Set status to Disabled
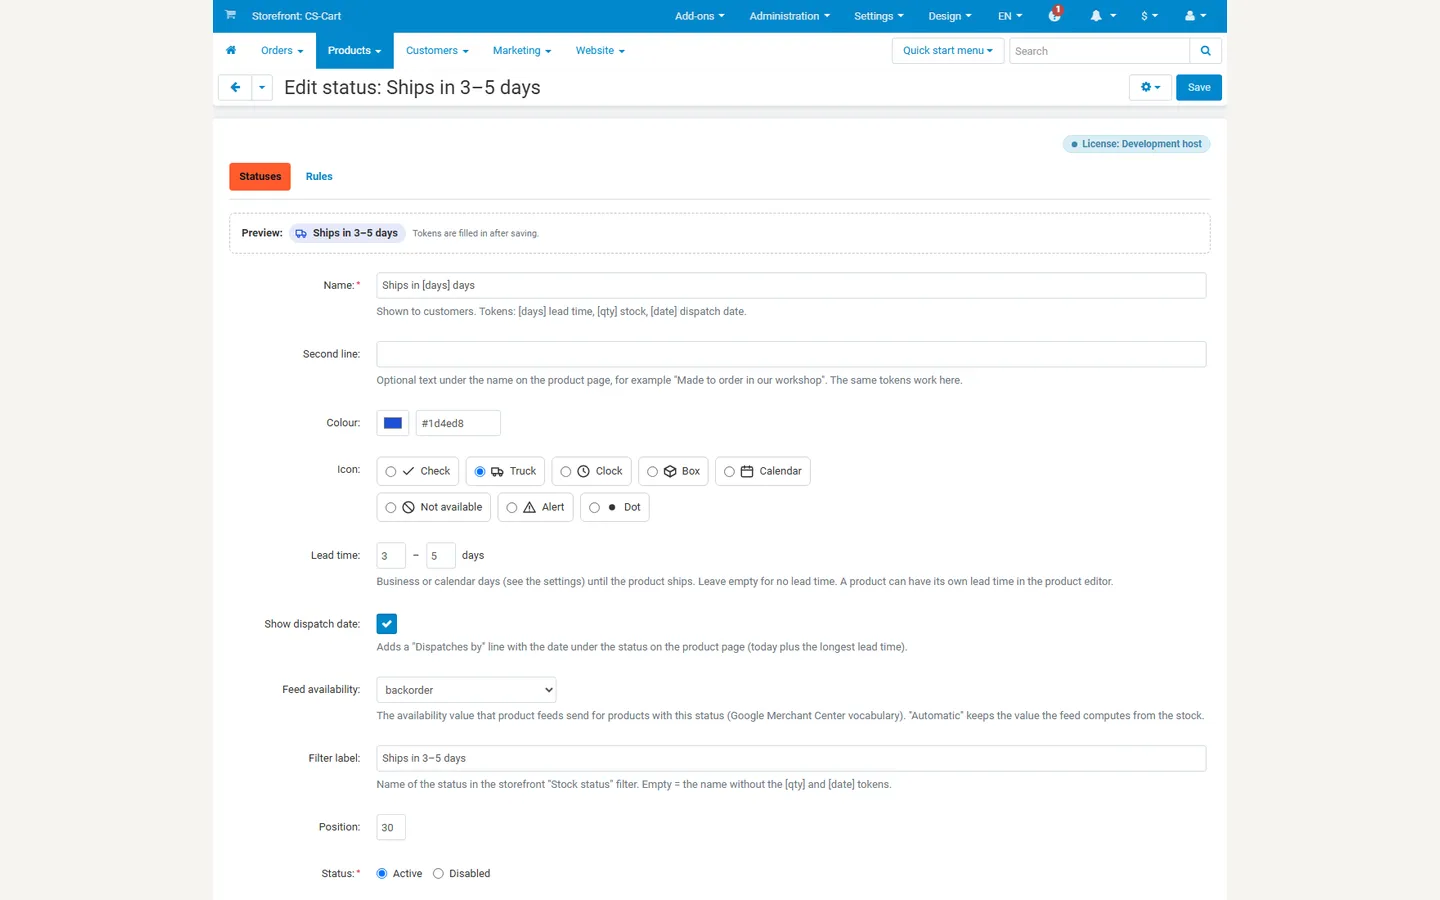 coord(438,874)
